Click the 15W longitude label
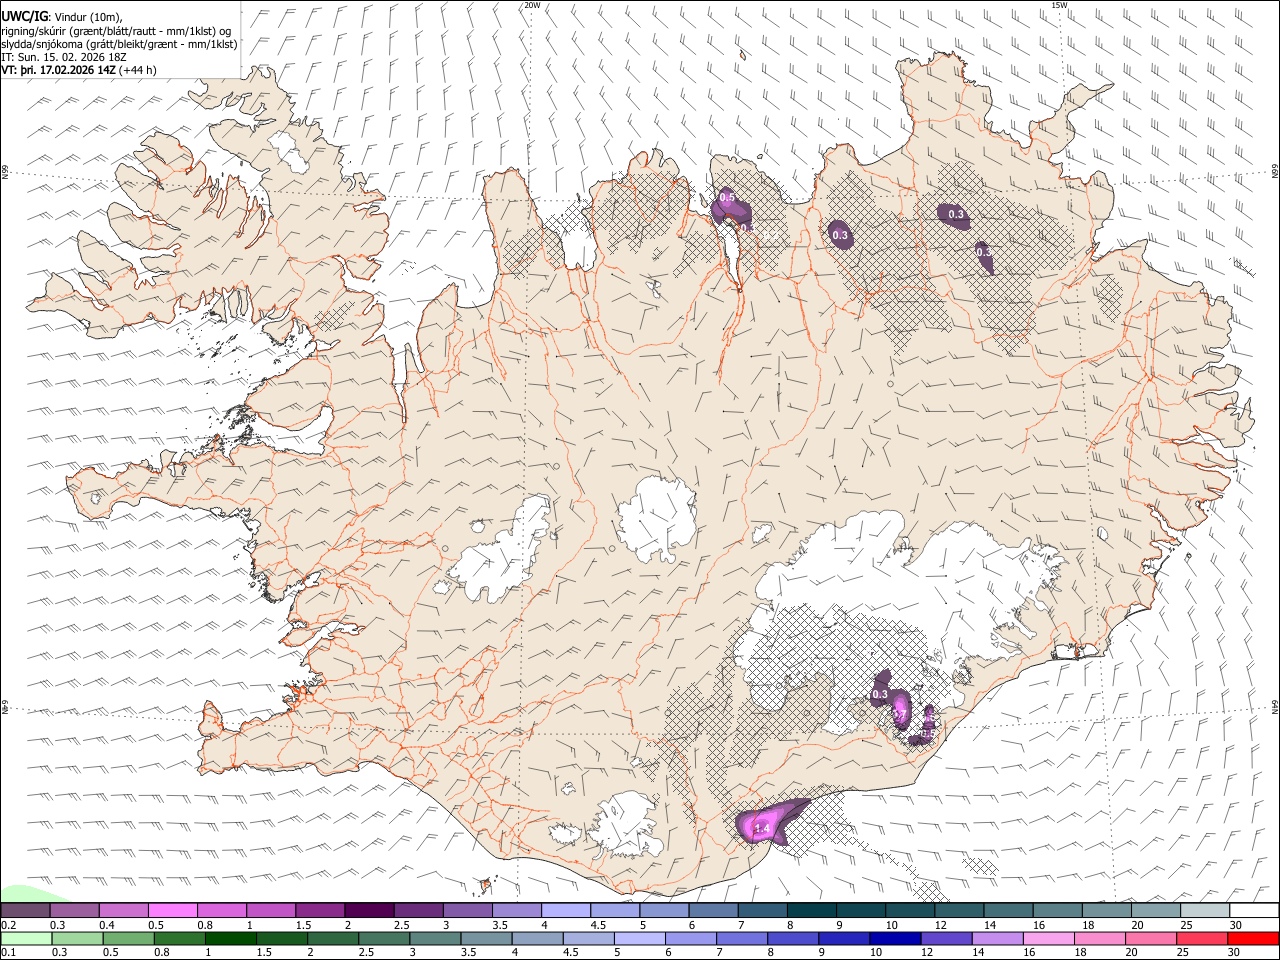The width and height of the screenshot is (1280, 960). coord(1059,5)
